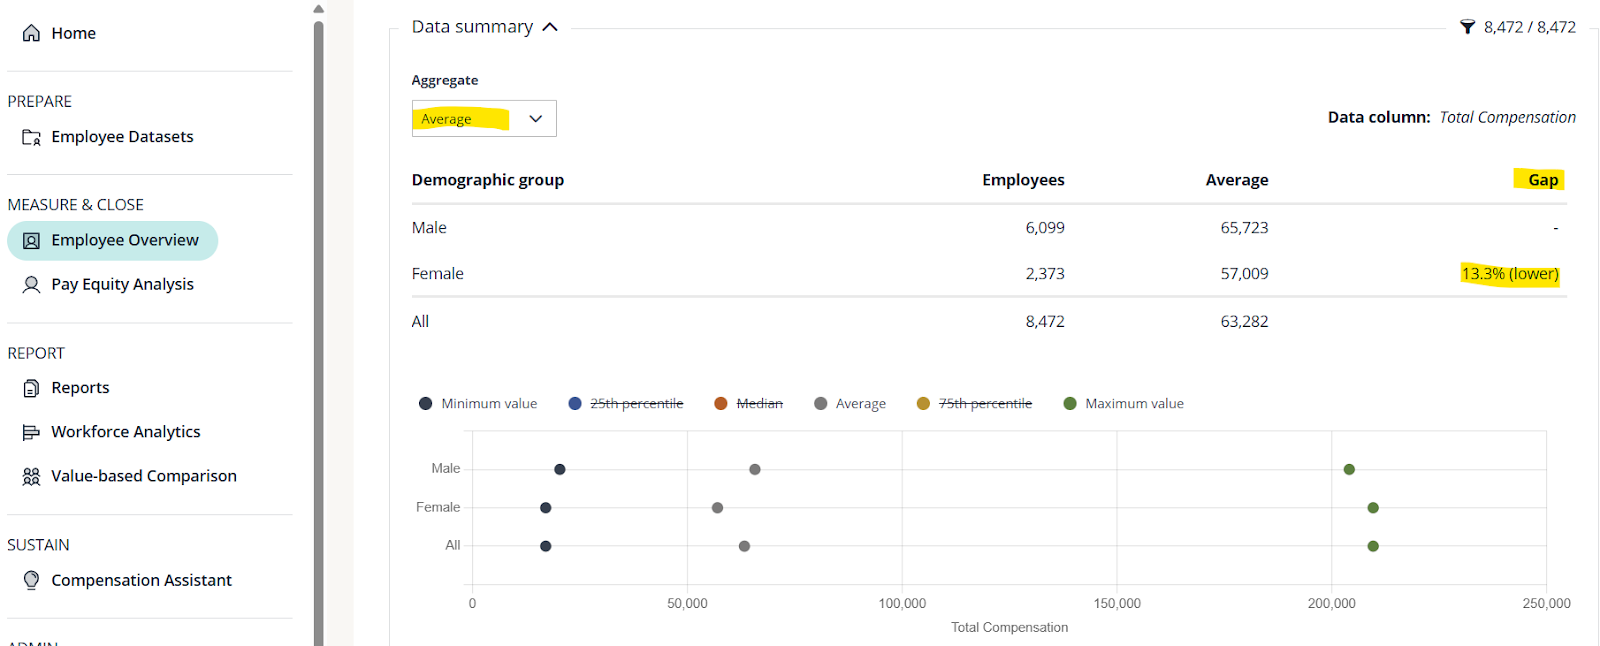Viewport: 1600px width, 646px height.
Task: Click the Female demographic group row label
Action: 438,274
